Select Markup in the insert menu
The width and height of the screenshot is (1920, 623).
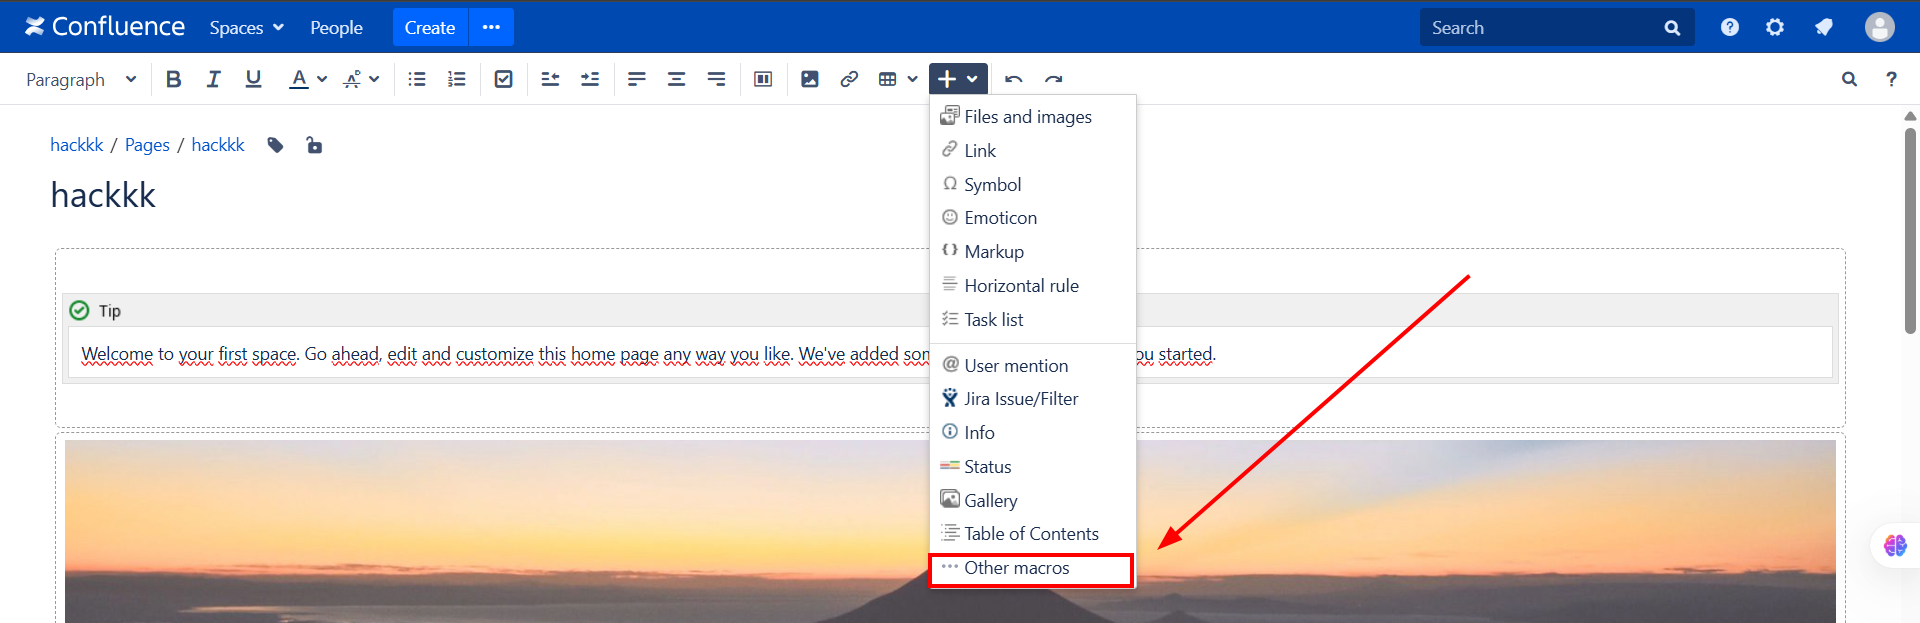[x=1032, y=252]
